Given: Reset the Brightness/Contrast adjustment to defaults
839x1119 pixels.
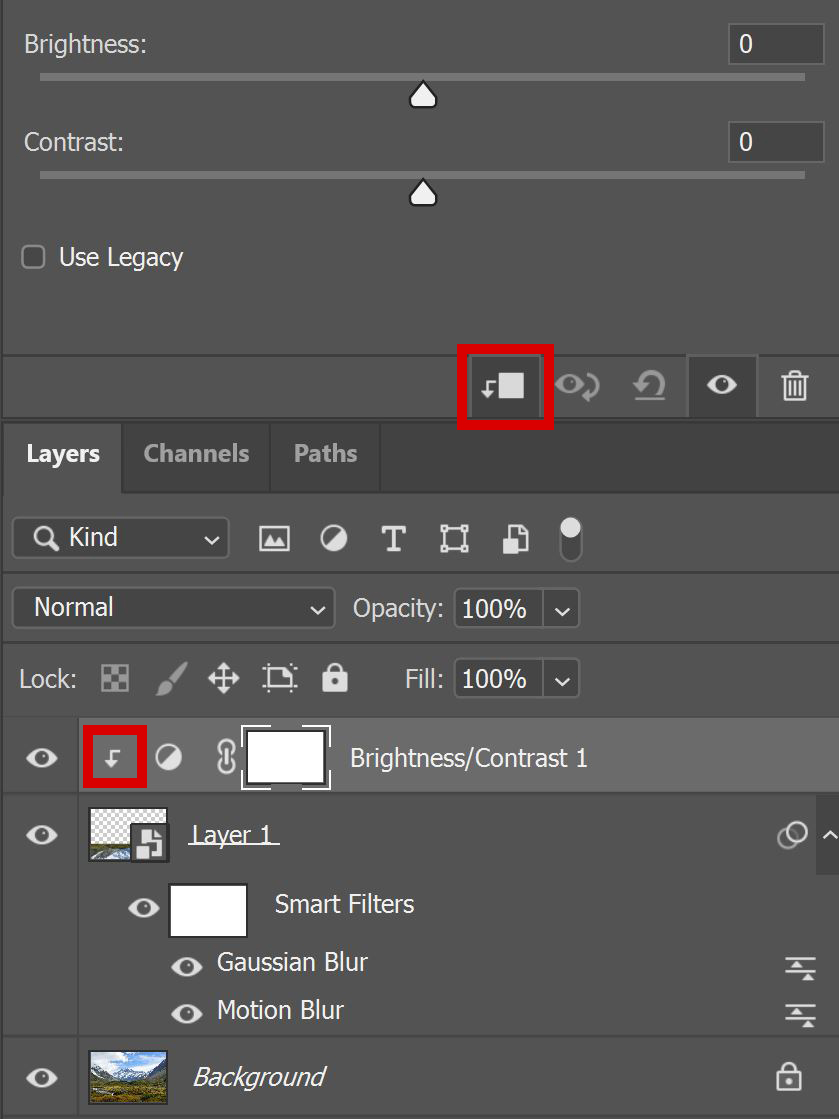Looking at the screenshot, I should (649, 386).
